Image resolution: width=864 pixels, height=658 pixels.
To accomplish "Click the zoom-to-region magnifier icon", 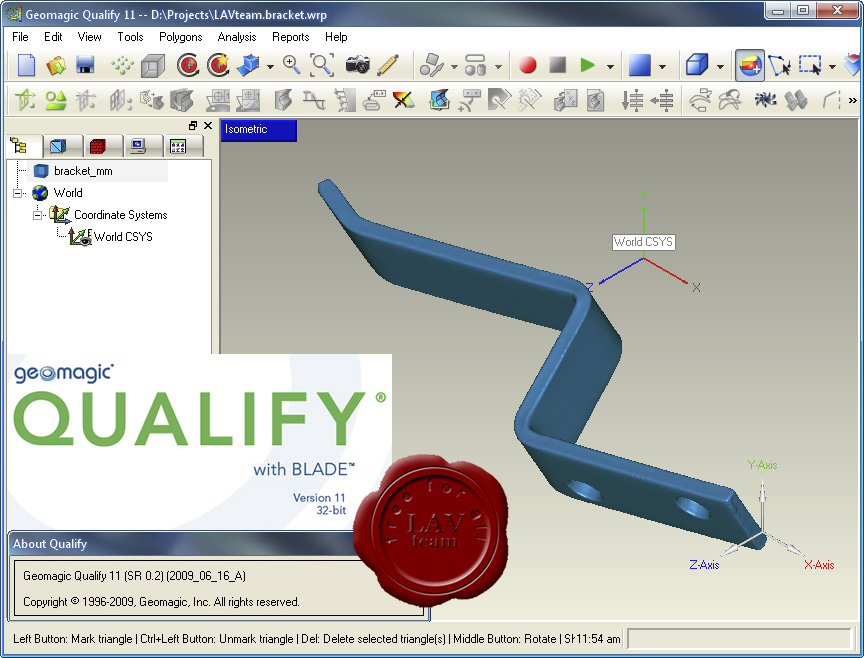I will 322,65.
